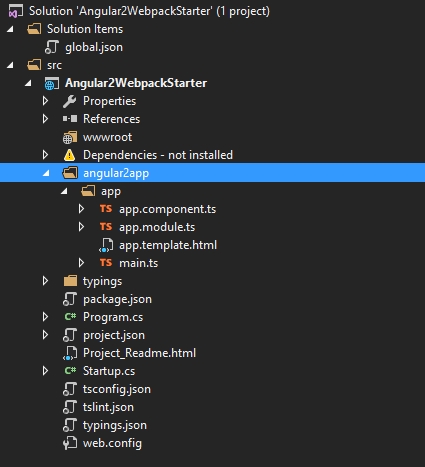425x467 pixels.
Task: Click the web project icon of Angular2WebpackStarter
Action: (x=52, y=83)
